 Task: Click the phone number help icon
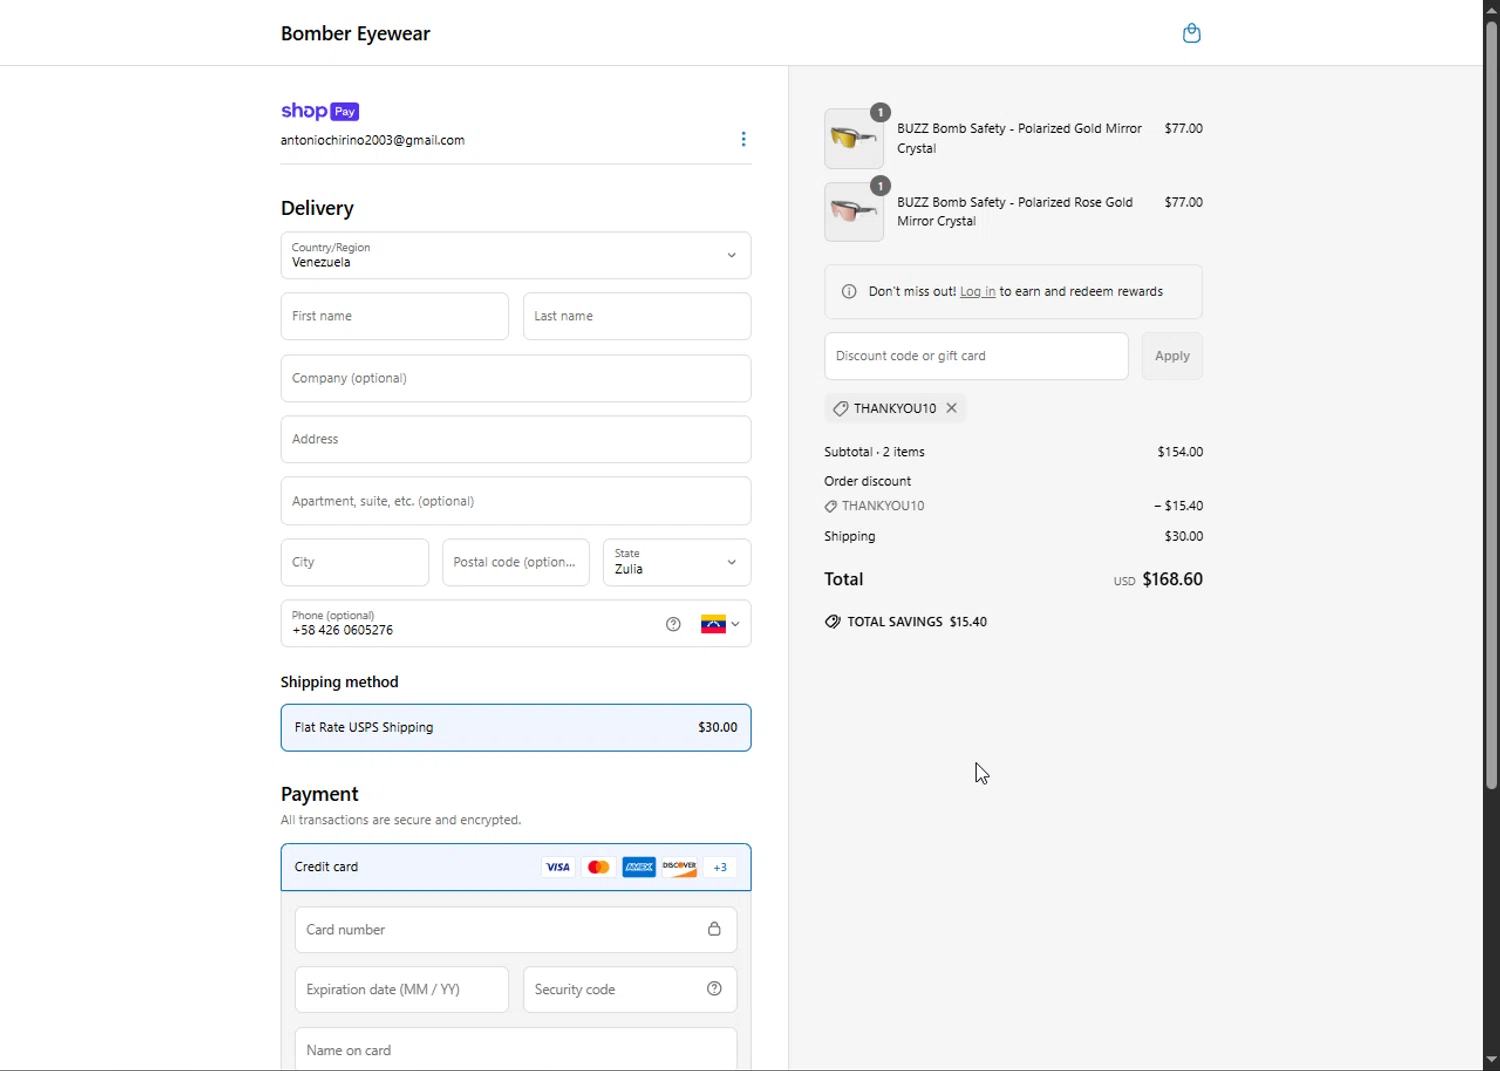point(673,624)
